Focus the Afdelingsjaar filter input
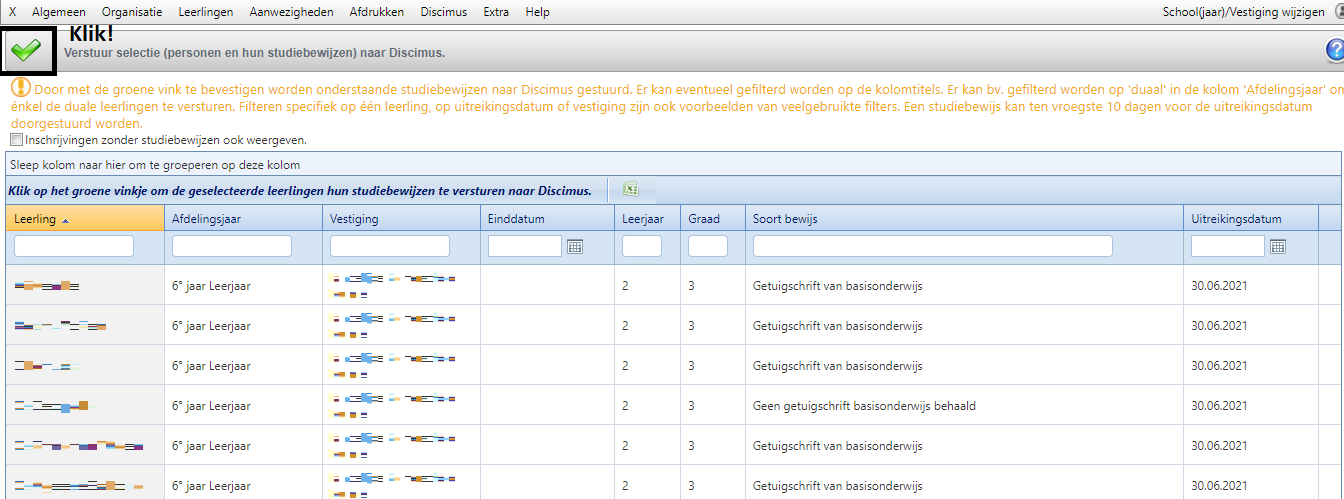 pos(232,246)
